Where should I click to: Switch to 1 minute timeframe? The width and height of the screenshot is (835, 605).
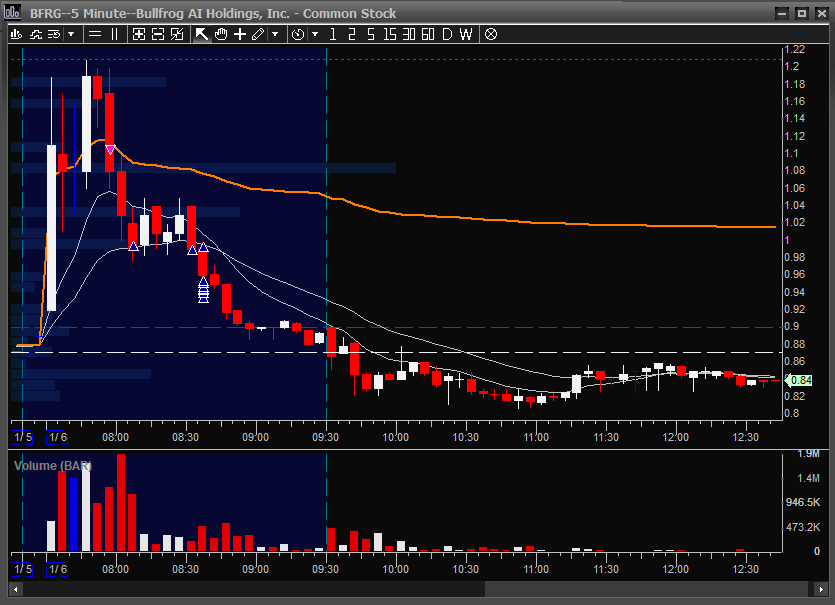[x=333, y=35]
